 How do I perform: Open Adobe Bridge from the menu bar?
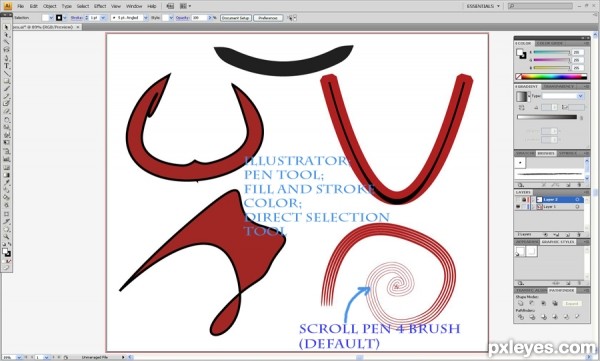point(170,6)
